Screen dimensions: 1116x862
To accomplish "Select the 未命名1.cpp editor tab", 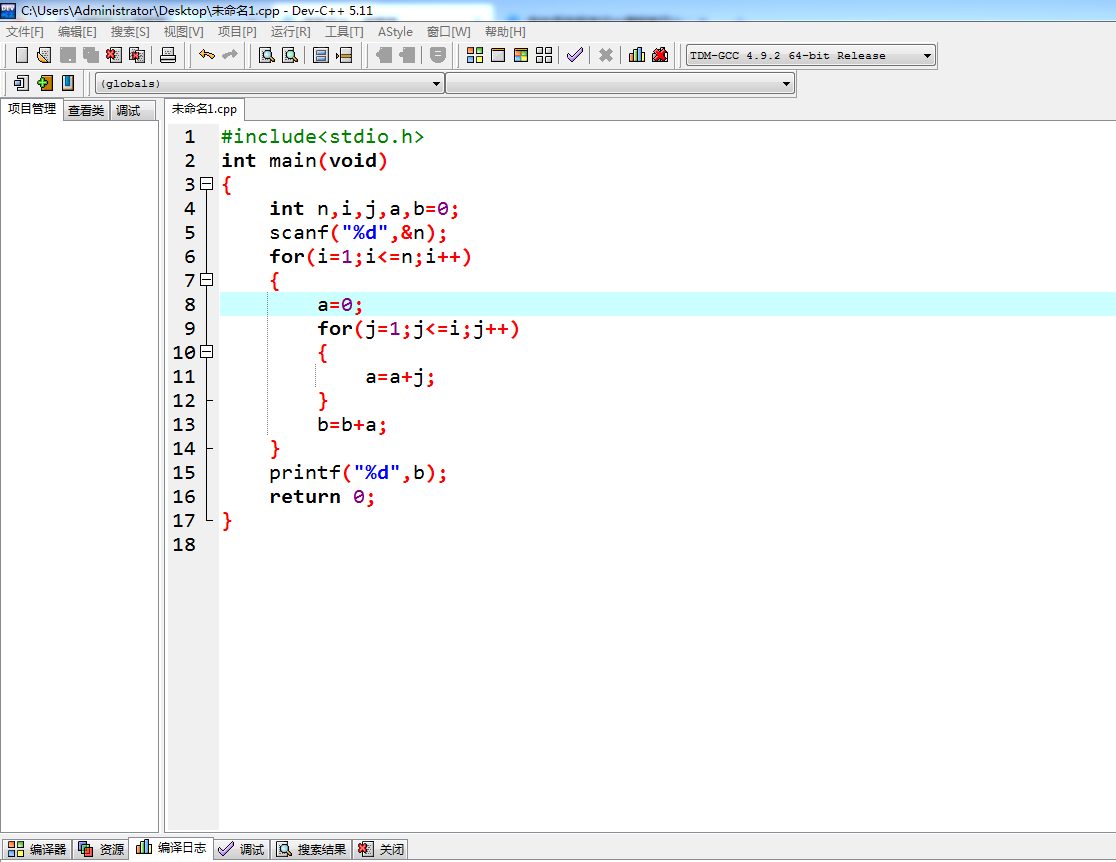I will point(204,109).
